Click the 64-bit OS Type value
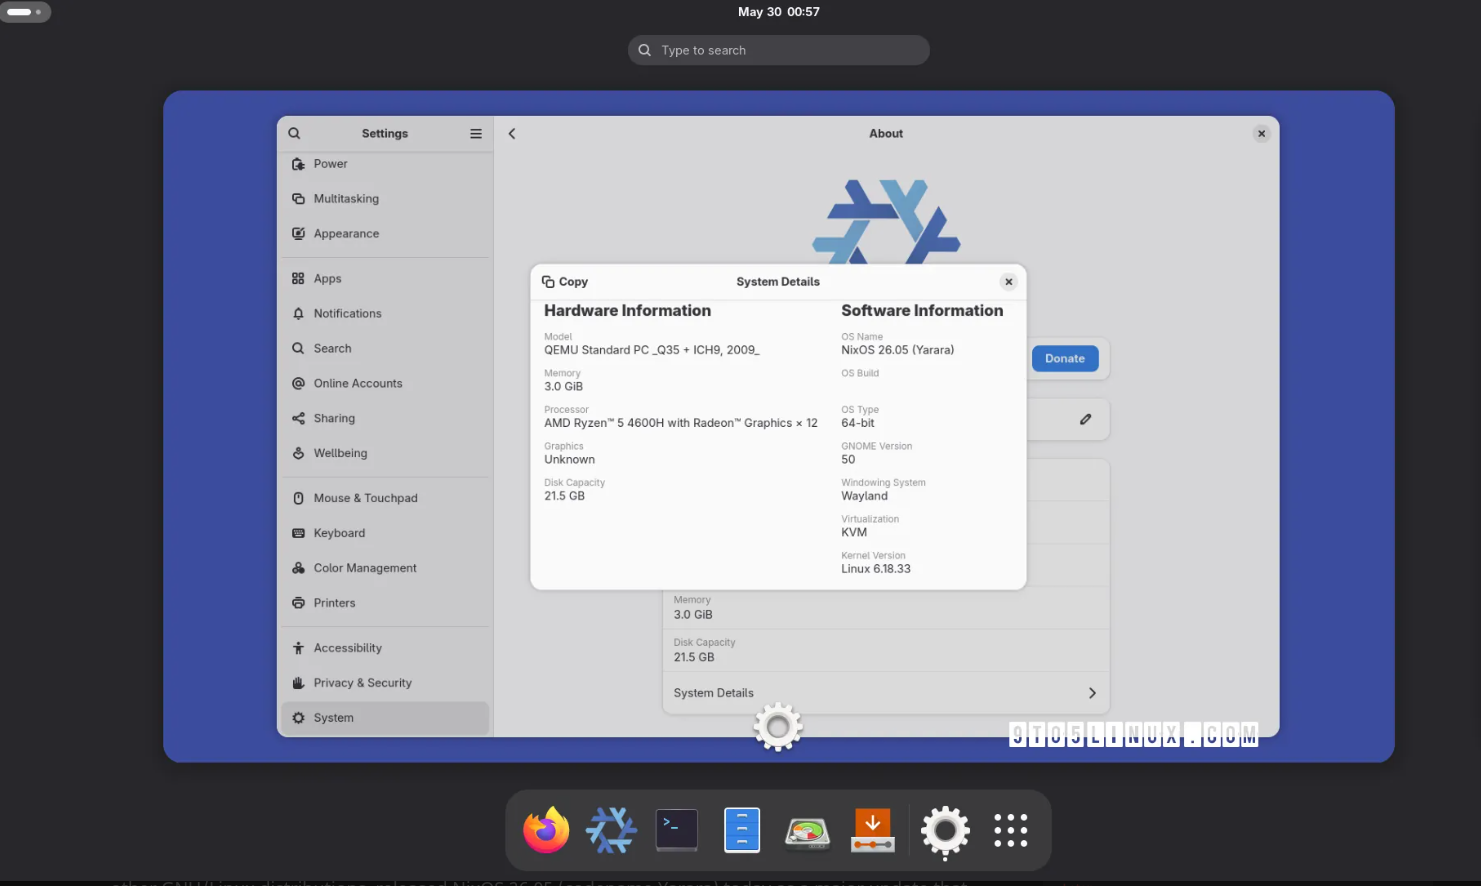This screenshot has height=886, width=1481. [858, 423]
